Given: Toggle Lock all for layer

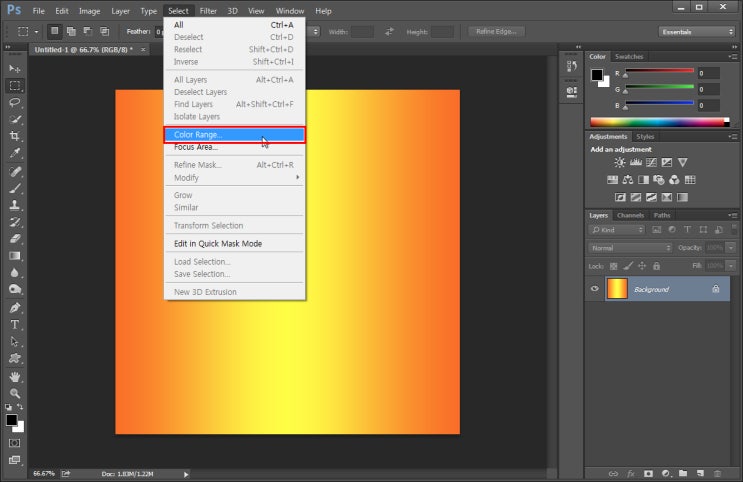Looking at the screenshot, I should click(x=656, y=266).
